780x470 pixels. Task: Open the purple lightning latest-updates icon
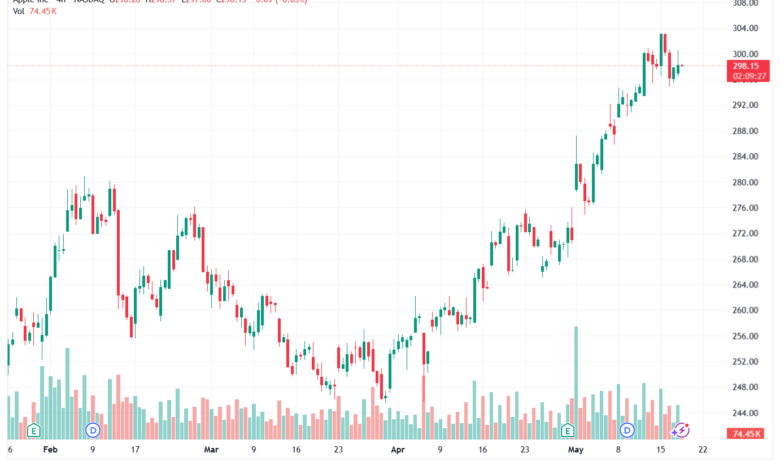coord(681,430)
